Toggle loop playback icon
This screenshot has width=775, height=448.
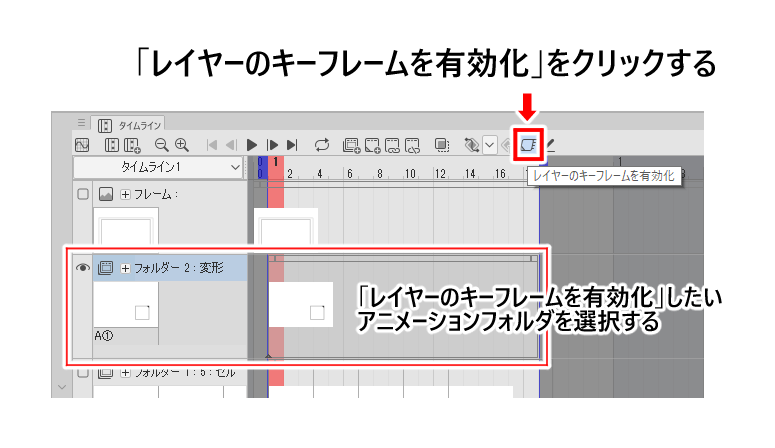click(x=322, y=145)
